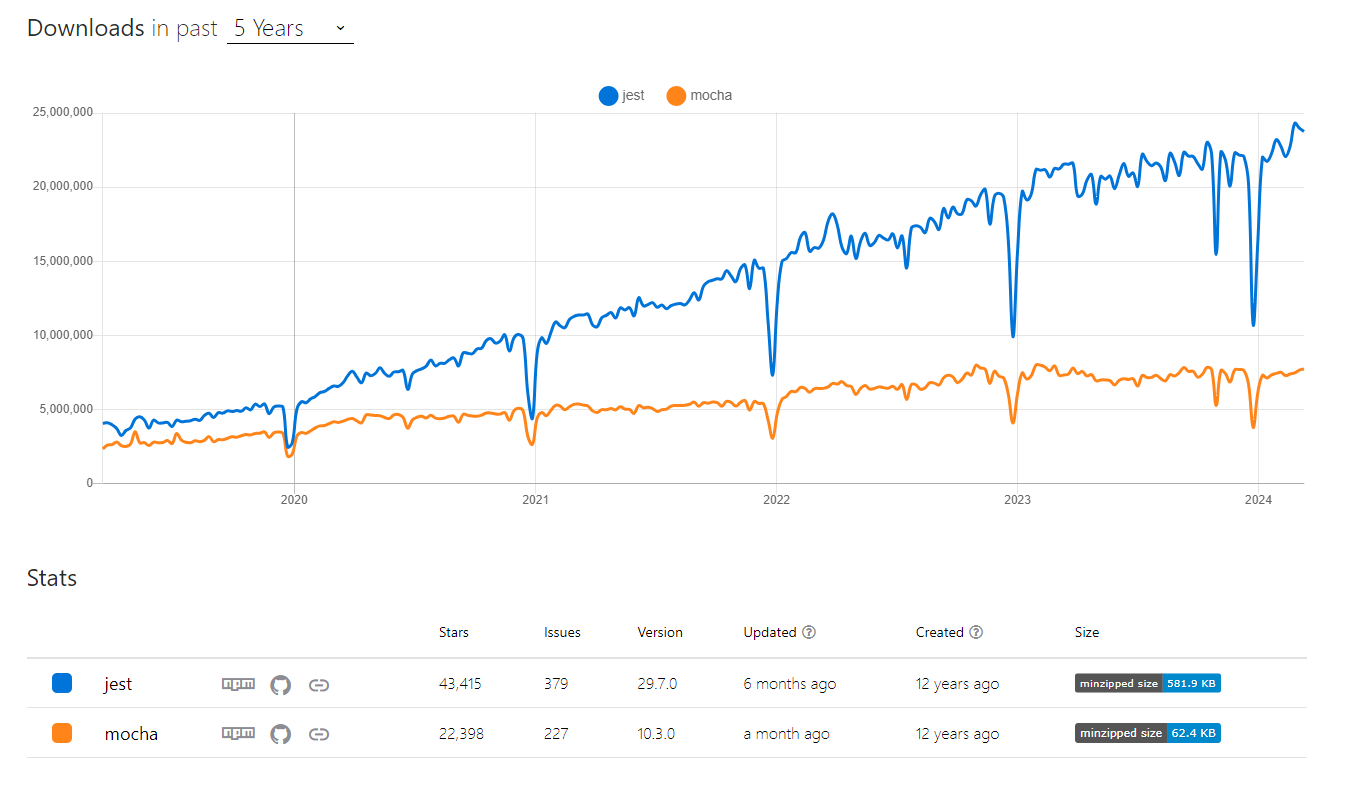Viewport: 1359px width, 787px height.
Task: Click the jest row's 12 years ago value
Action: [x=957, y=684]
